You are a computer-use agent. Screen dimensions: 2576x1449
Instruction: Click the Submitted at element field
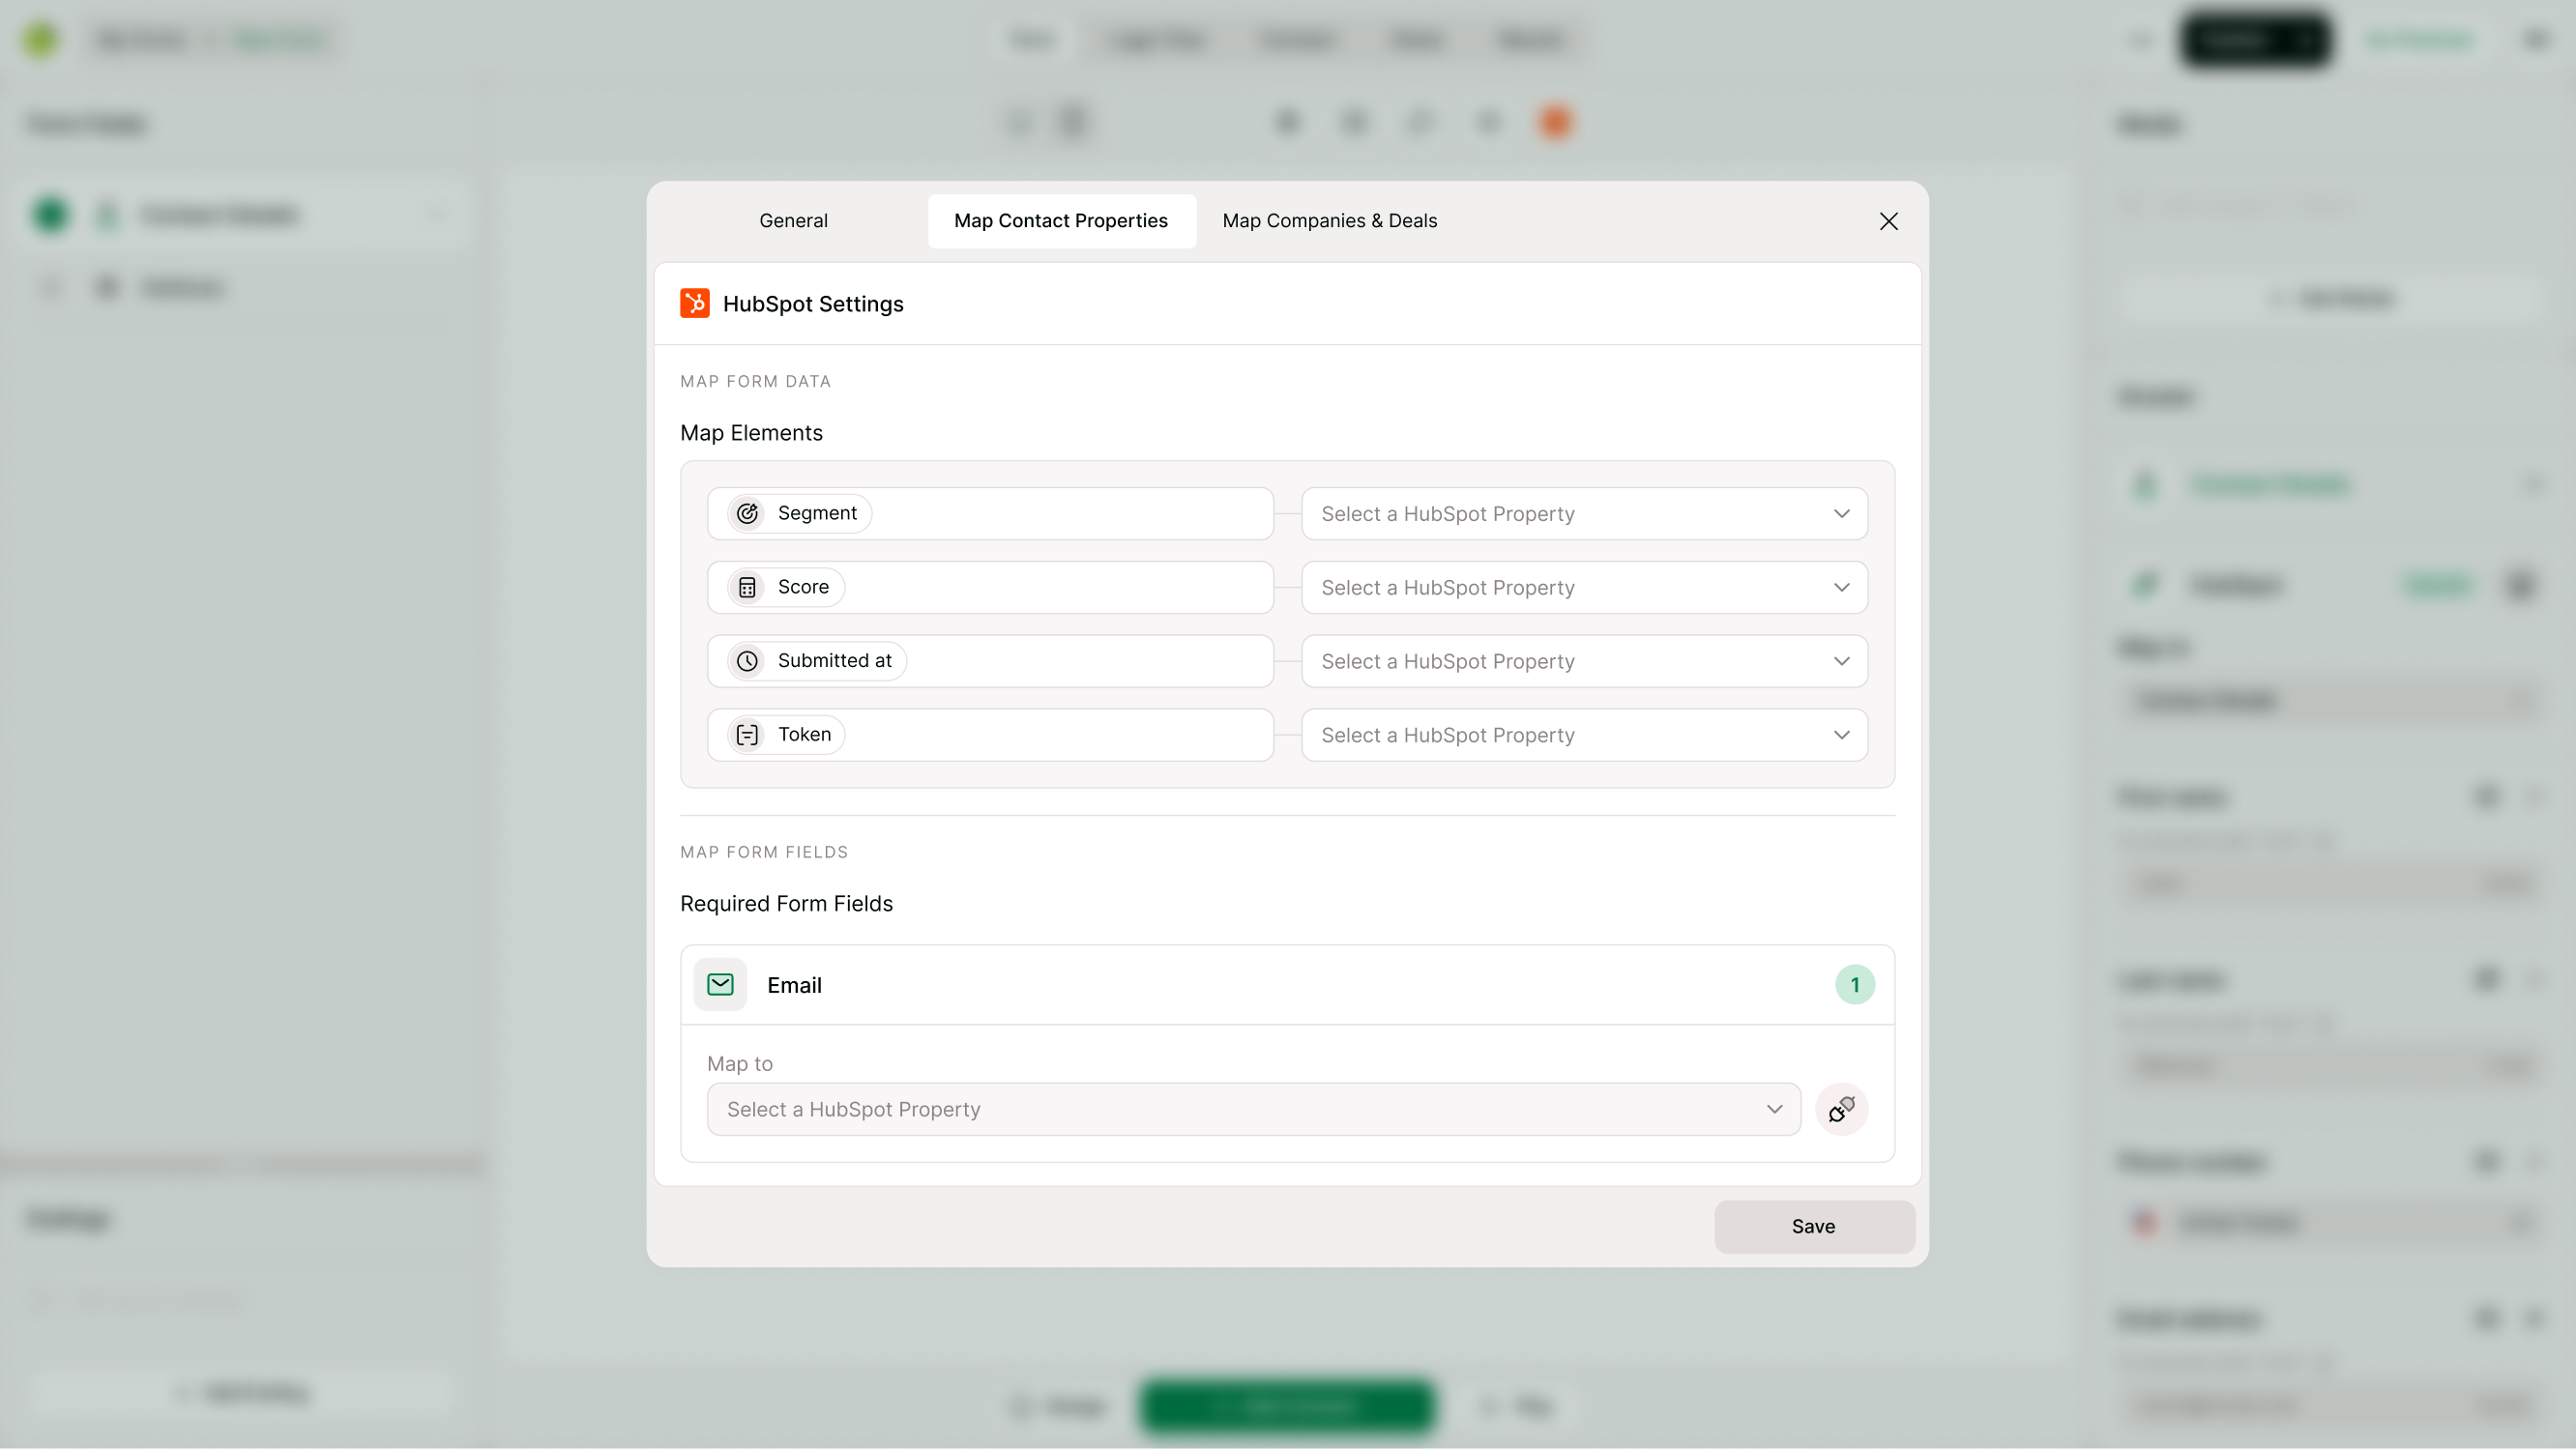[990, 661]
